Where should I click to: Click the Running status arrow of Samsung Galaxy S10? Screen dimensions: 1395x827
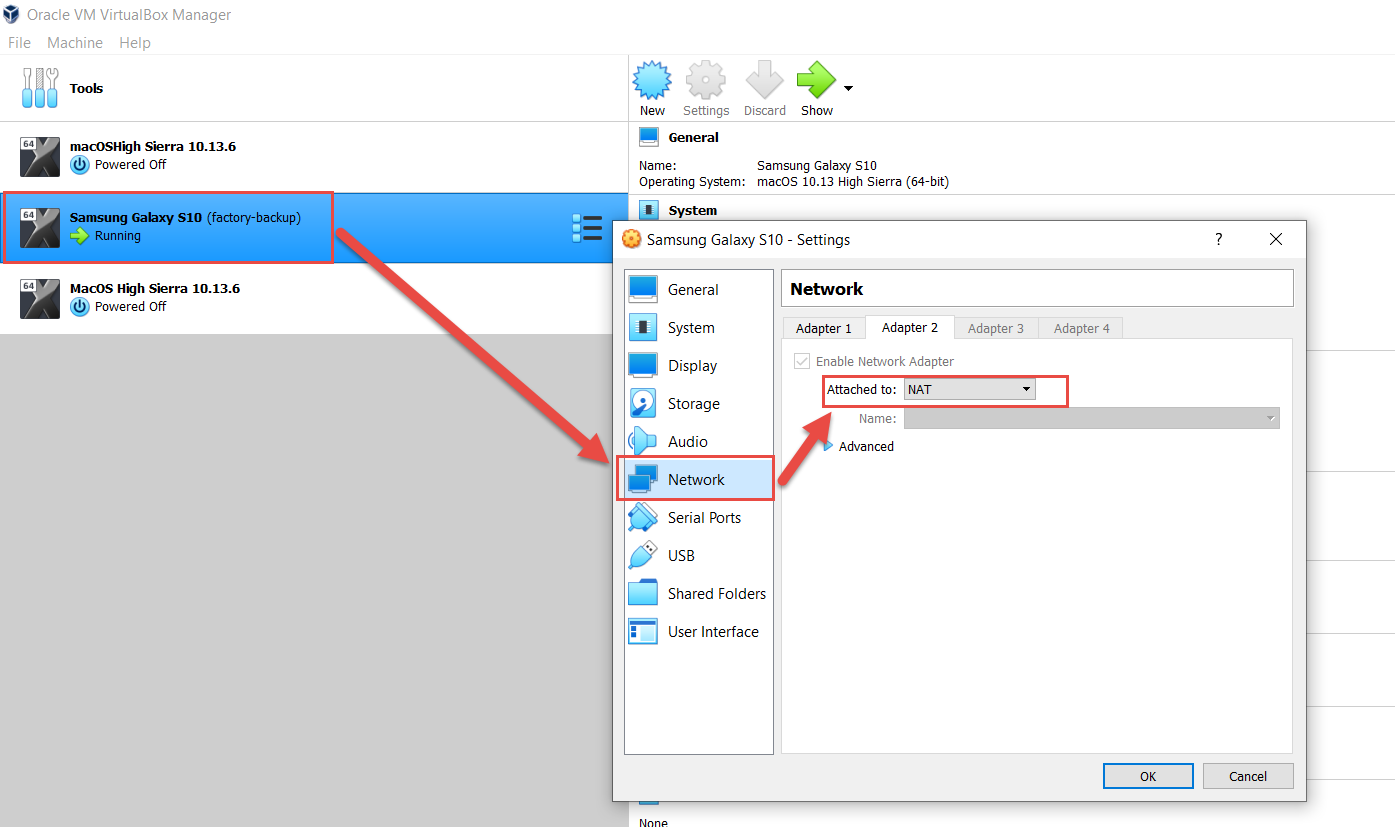(x=79, y=236)
